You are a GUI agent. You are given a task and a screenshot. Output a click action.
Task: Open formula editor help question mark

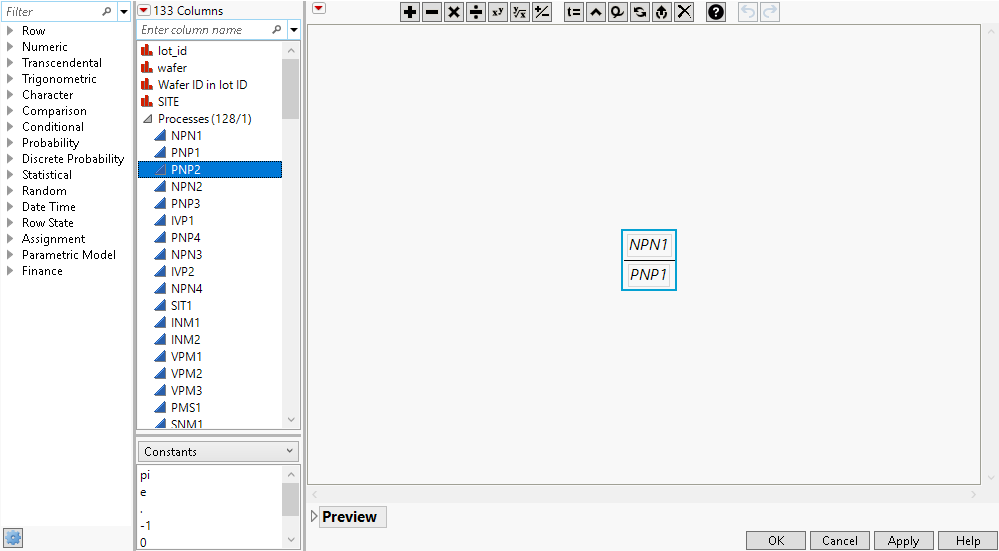pos(716,12)
